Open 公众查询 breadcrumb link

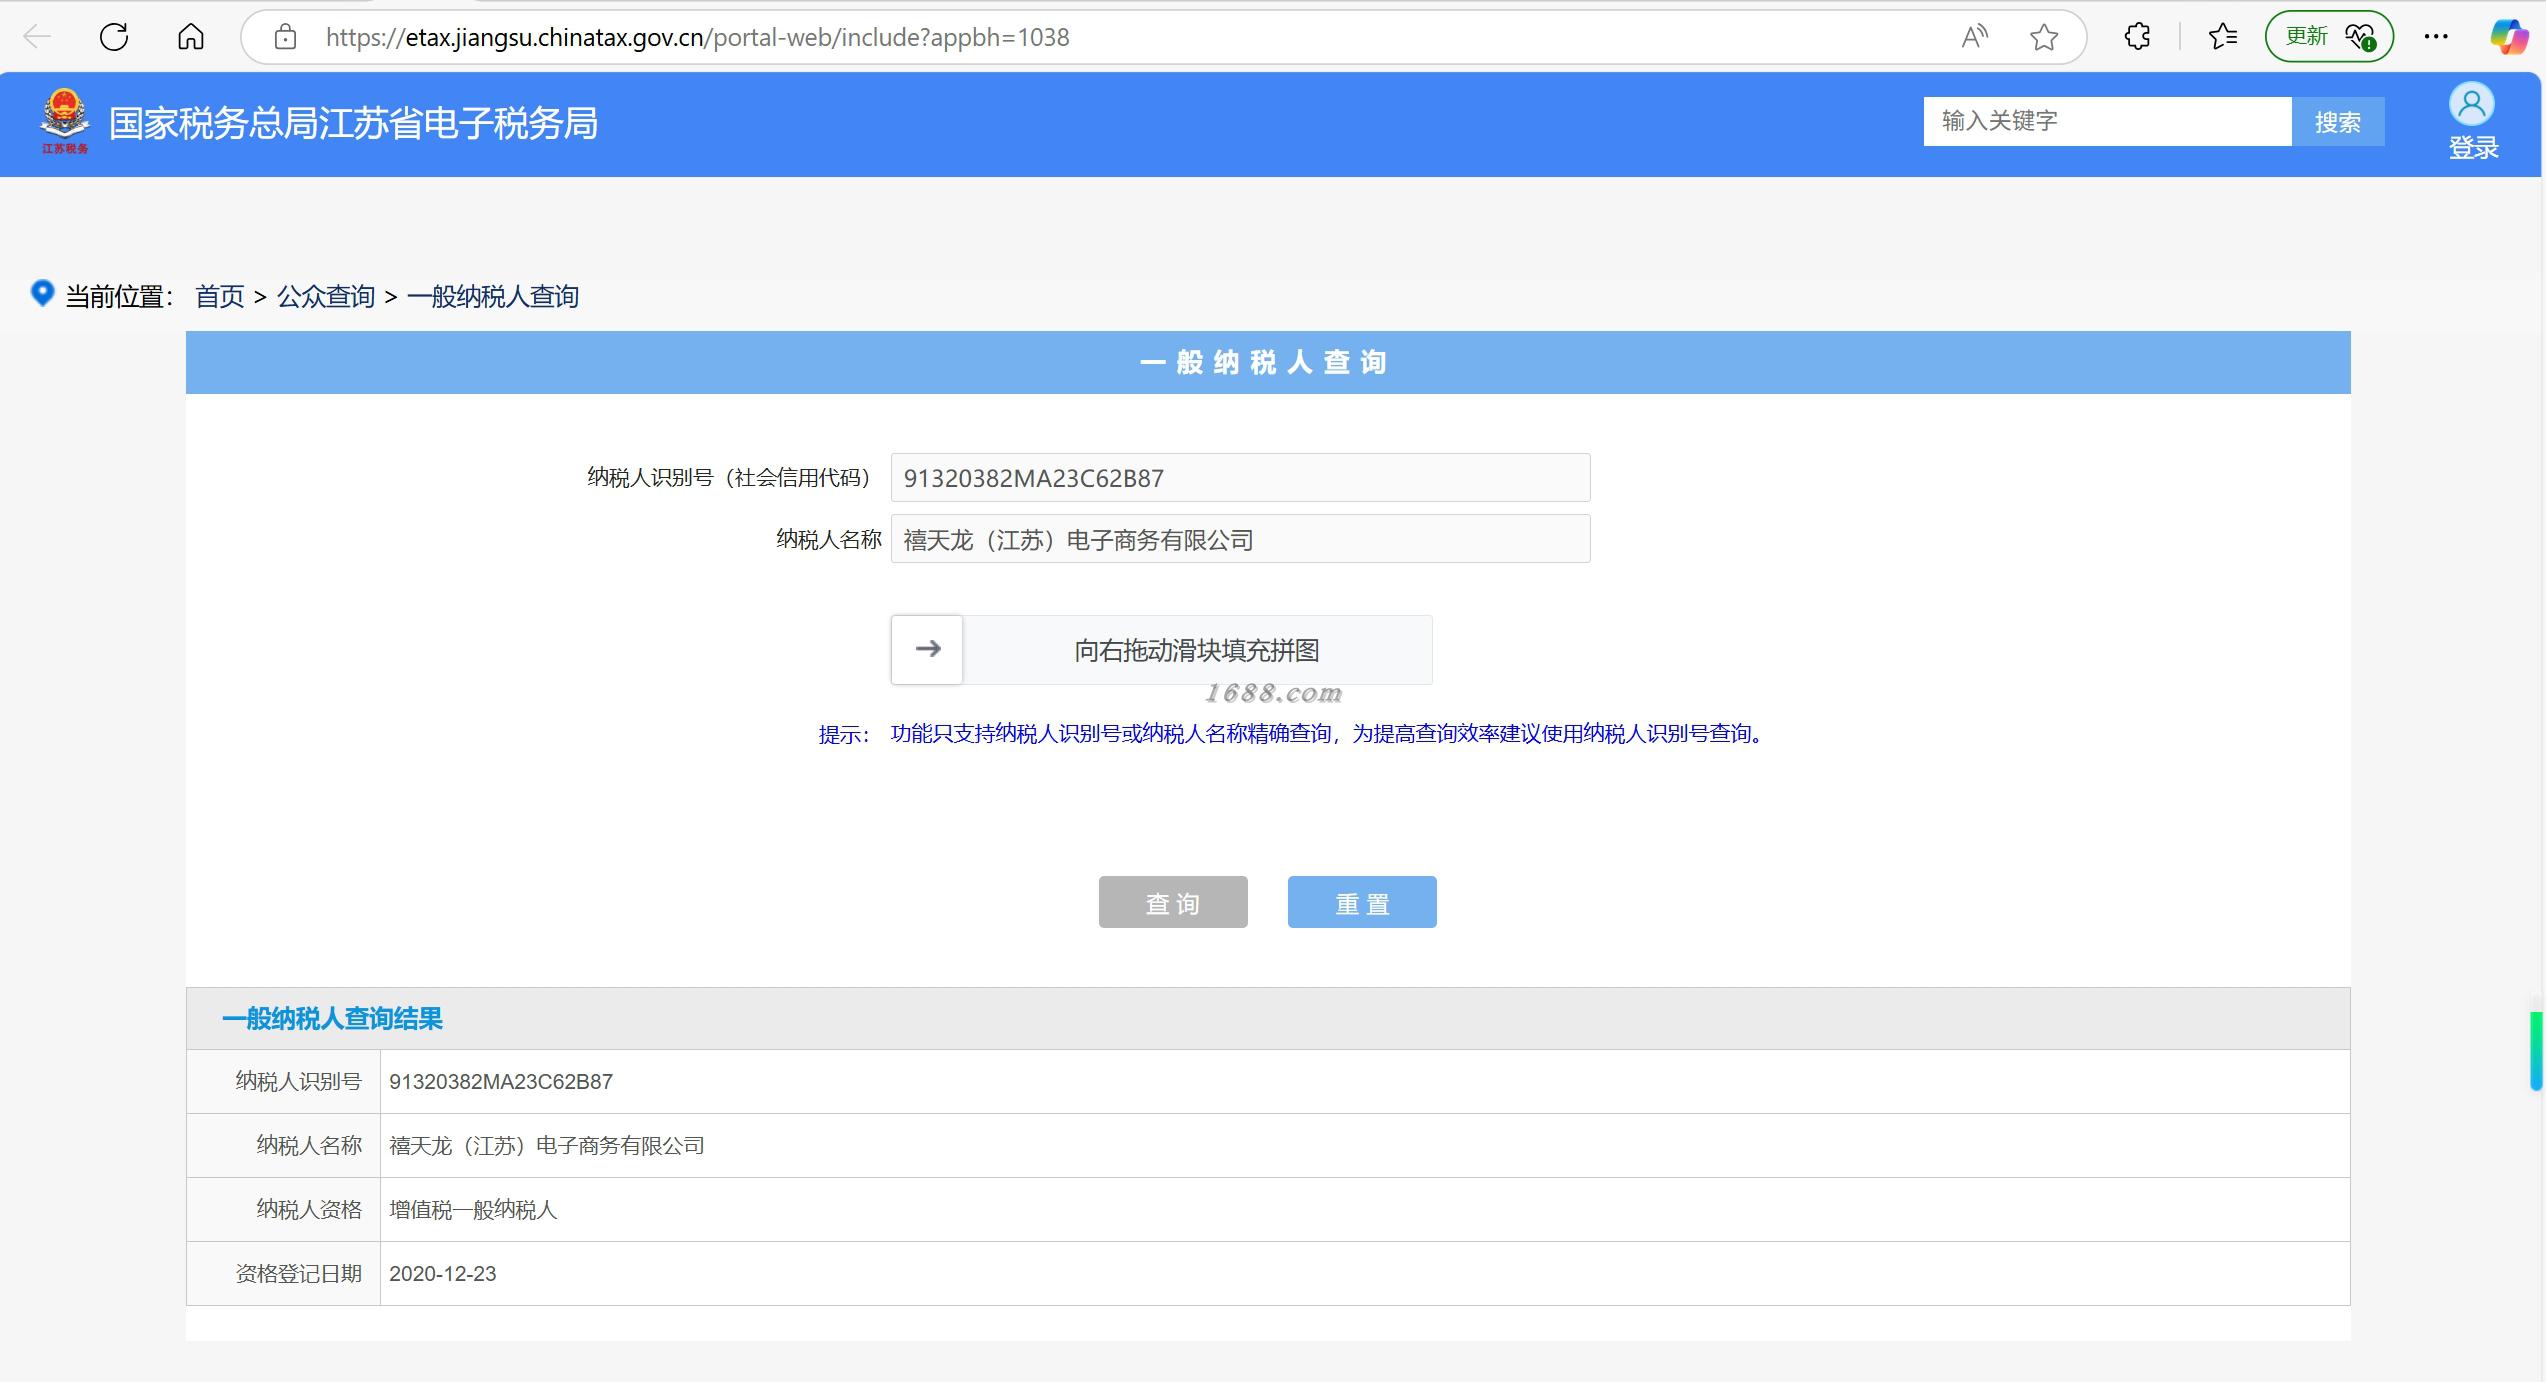coord(326,296)
